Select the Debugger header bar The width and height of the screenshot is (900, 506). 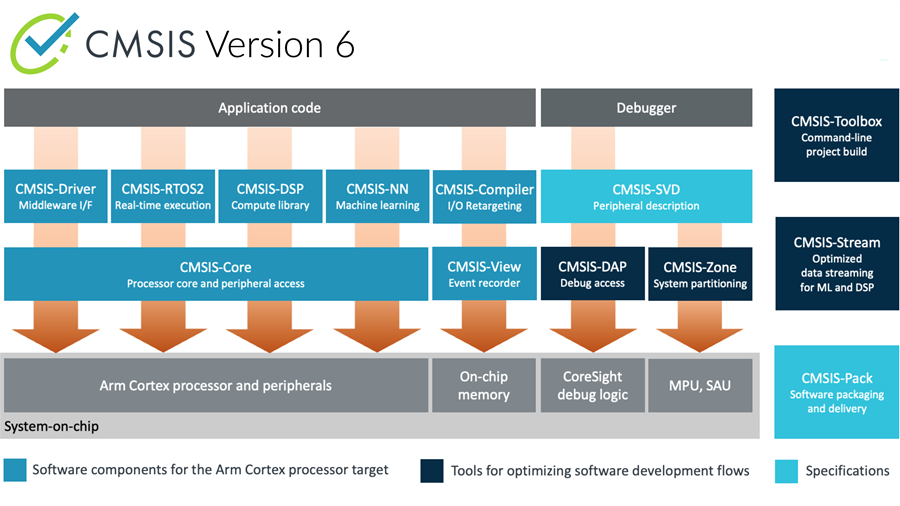(x=646, y=108)
